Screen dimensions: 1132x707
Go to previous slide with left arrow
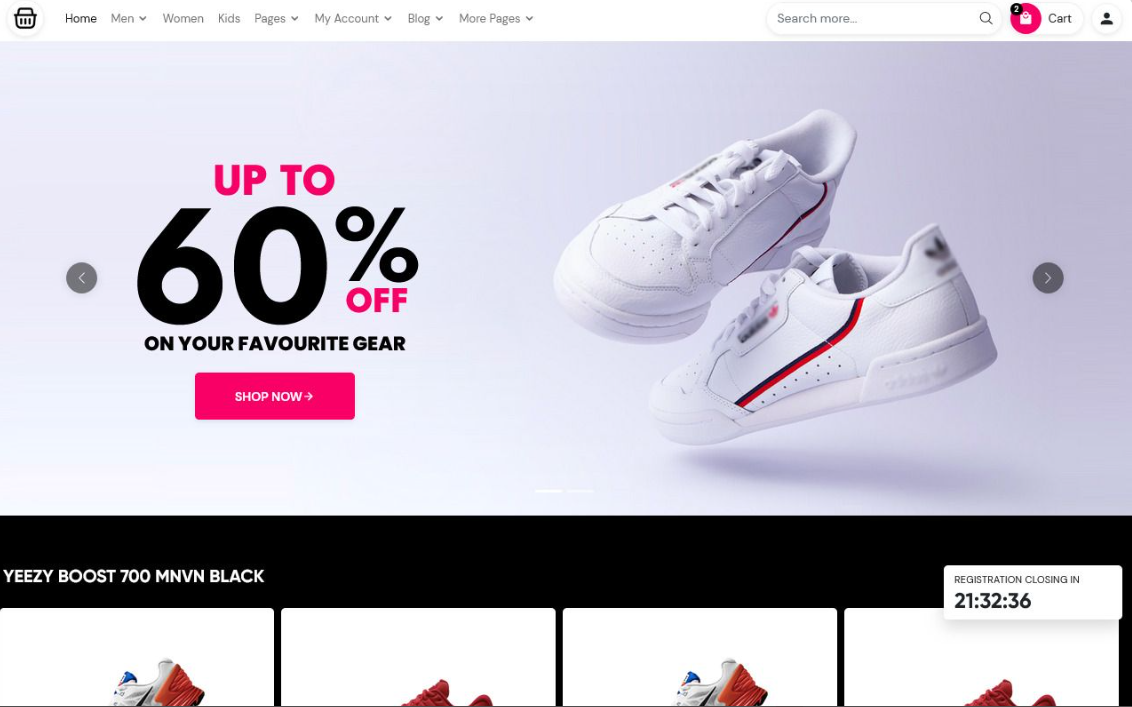pos(82,277)
